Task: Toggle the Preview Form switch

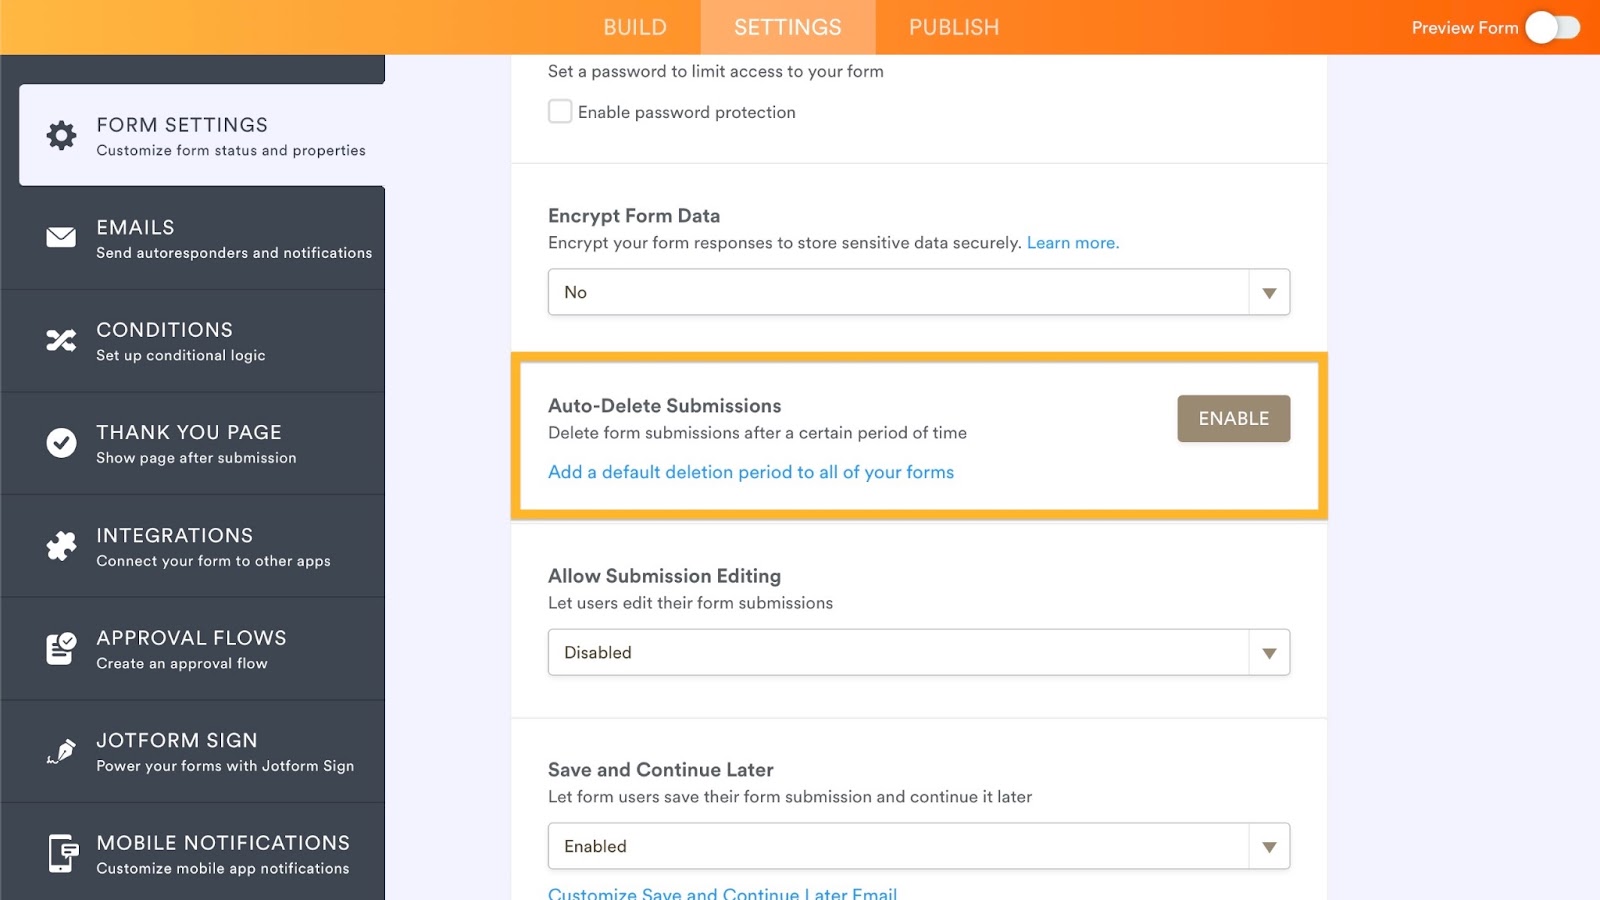Action: 1552,28
